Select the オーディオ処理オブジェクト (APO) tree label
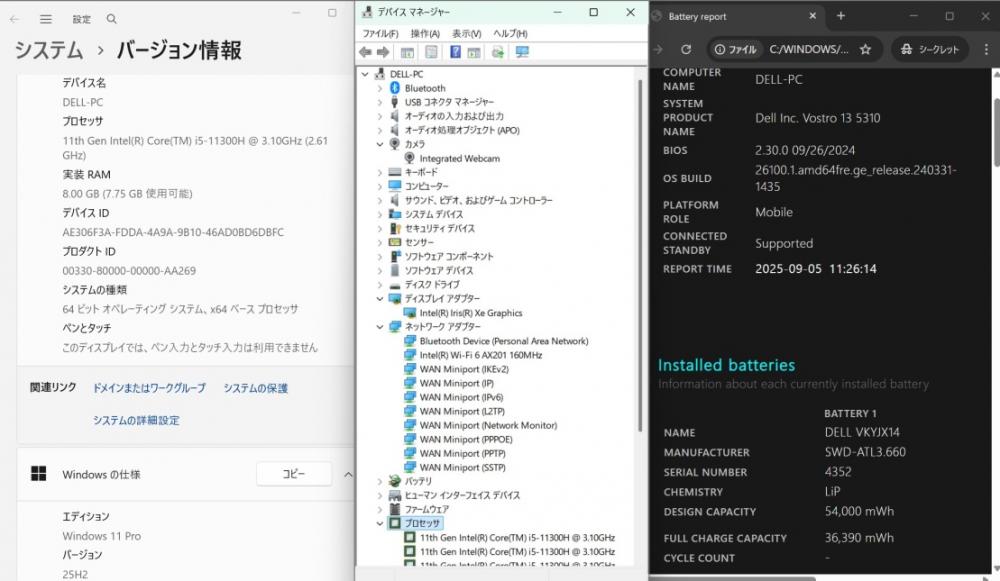 (x=462, y=130)
